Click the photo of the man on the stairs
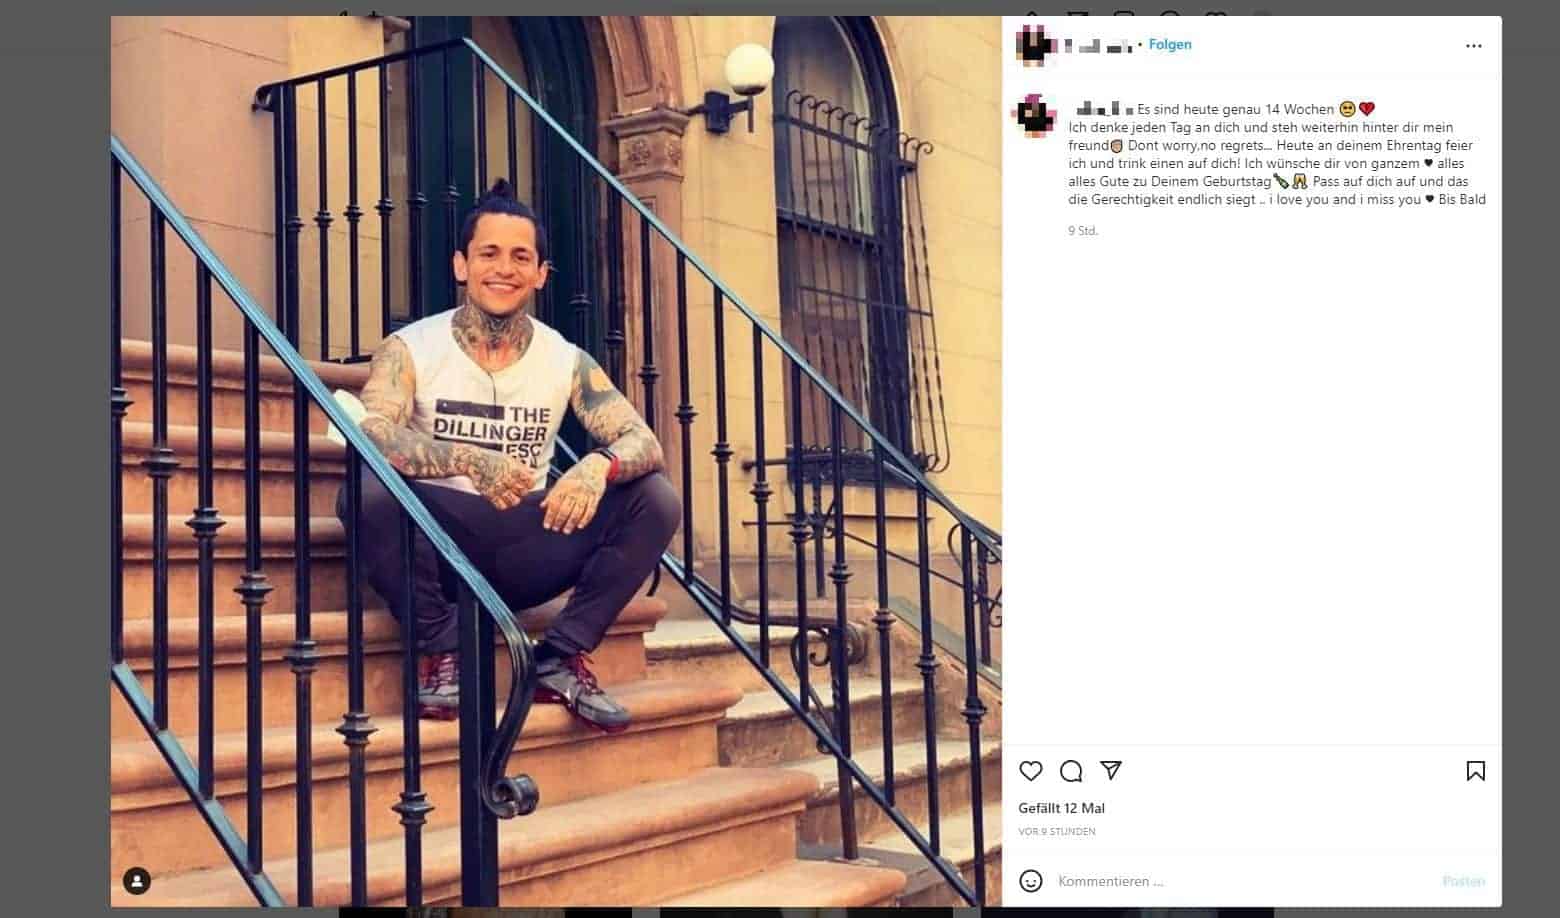Image resolution: width=1560 pixels, height=918 pixels. point(556,461)
